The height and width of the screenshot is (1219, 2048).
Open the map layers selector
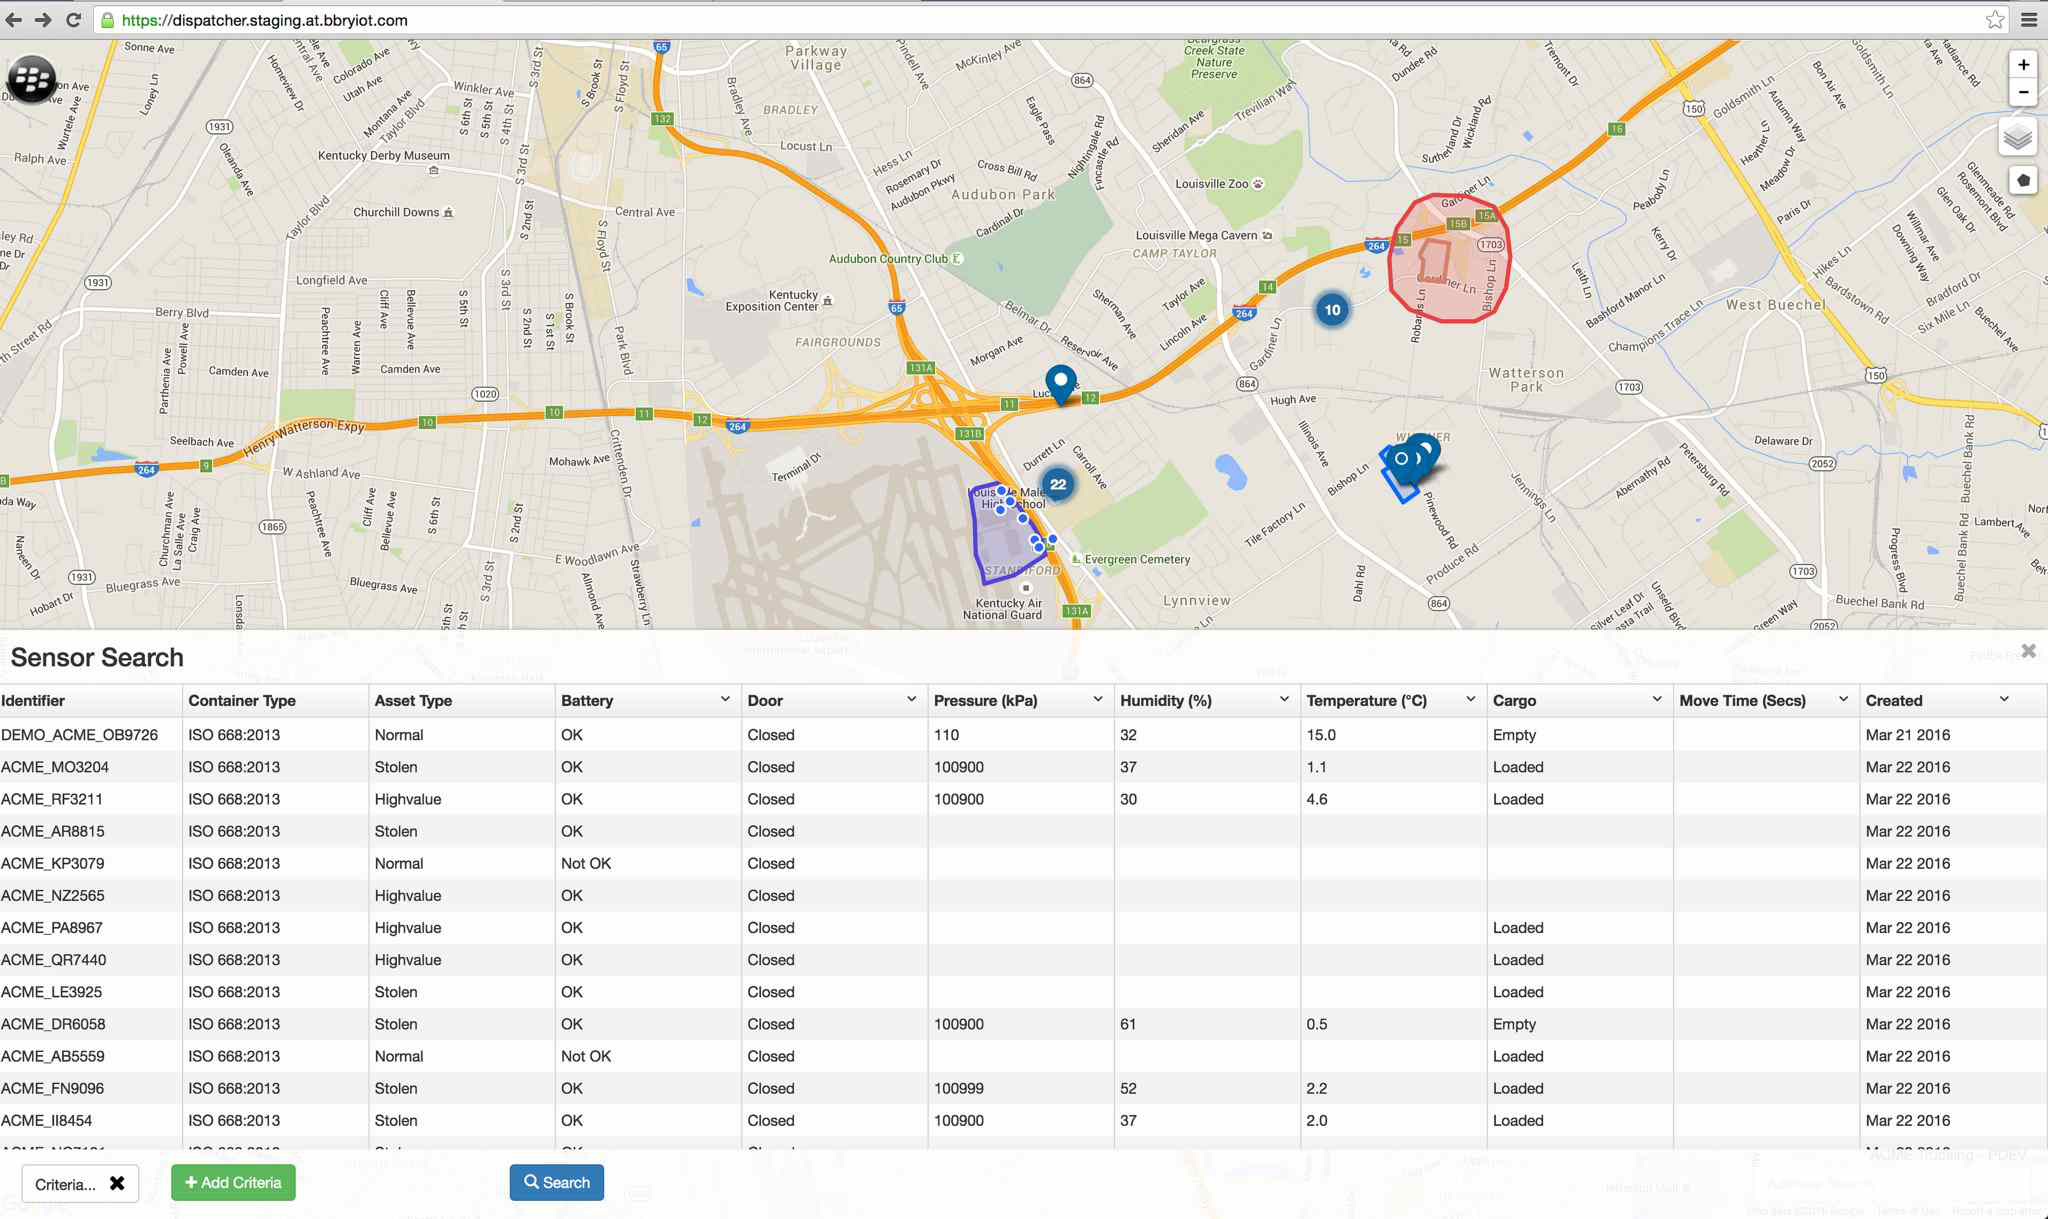click(2018, 137)
